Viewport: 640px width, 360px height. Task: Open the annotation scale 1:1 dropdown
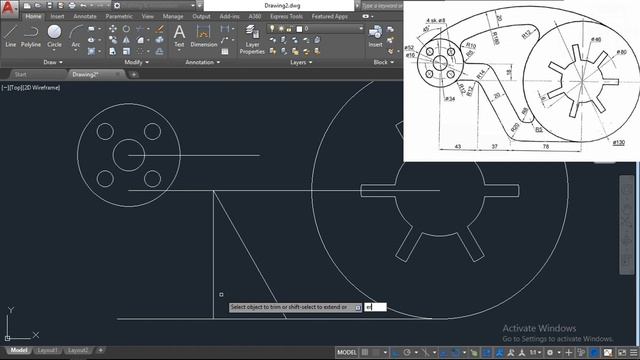(x=535, y=352)
